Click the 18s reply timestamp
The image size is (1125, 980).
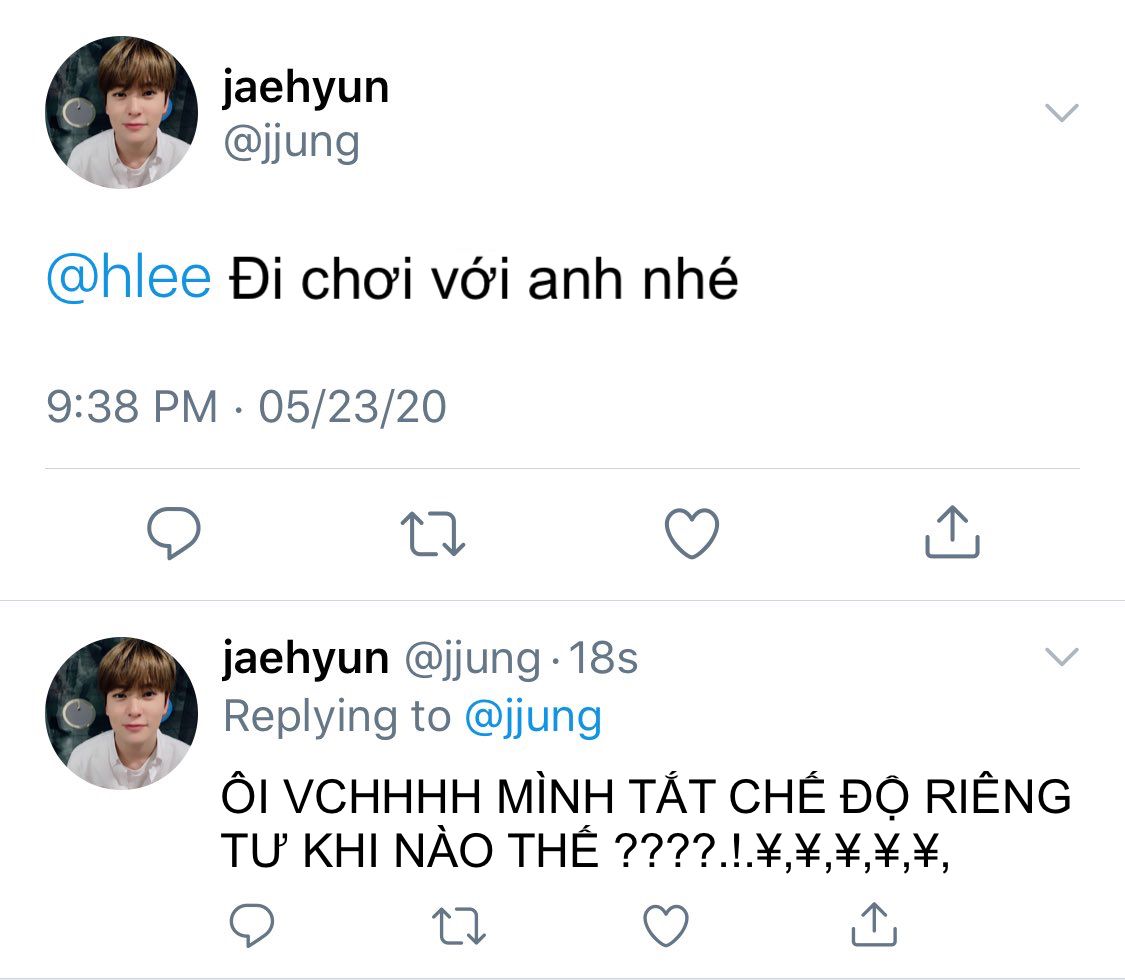(x=603, y=658)
